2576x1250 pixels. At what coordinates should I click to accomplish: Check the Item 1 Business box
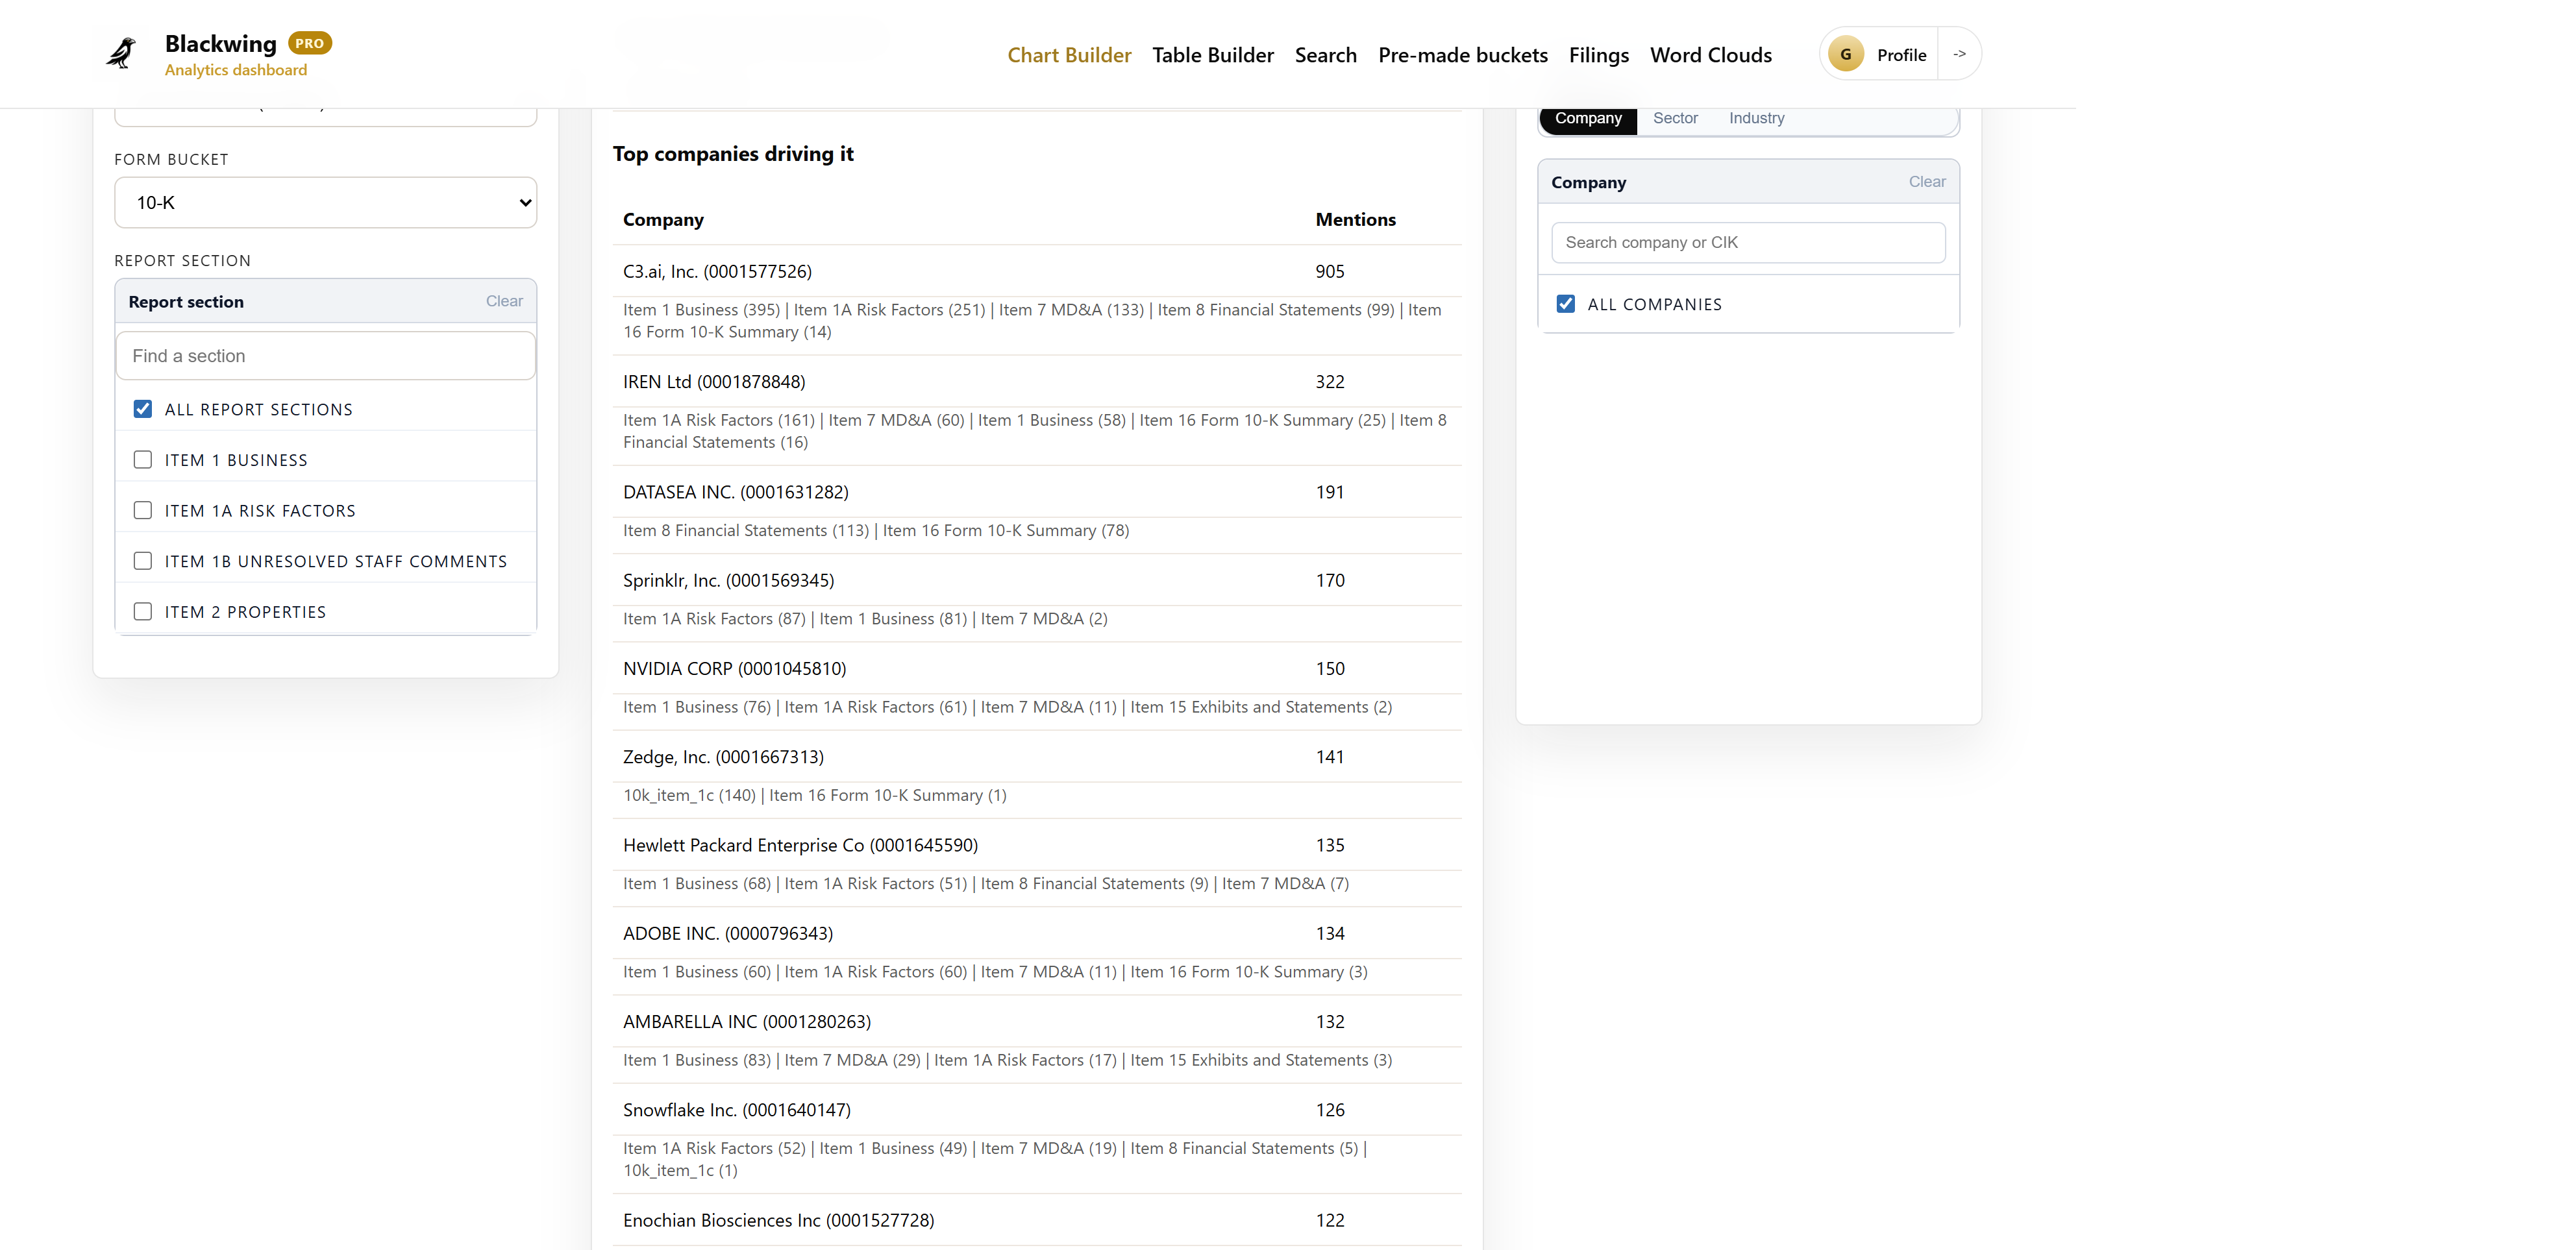(x=143, y=460)
